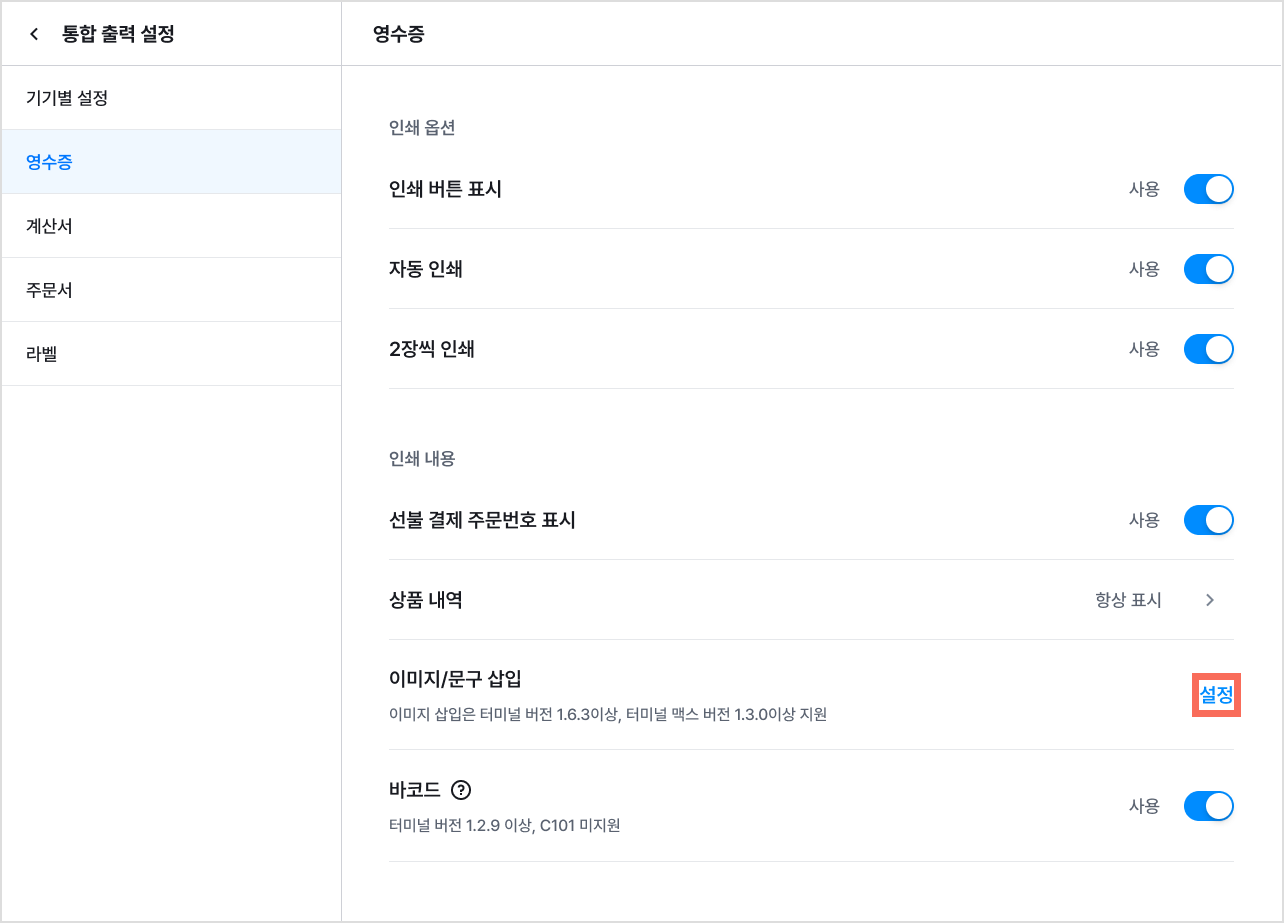This screenshot has width=1284, height=923.
Task: Go to the 계산서 sidebar section
Action: tap(171, 226)
